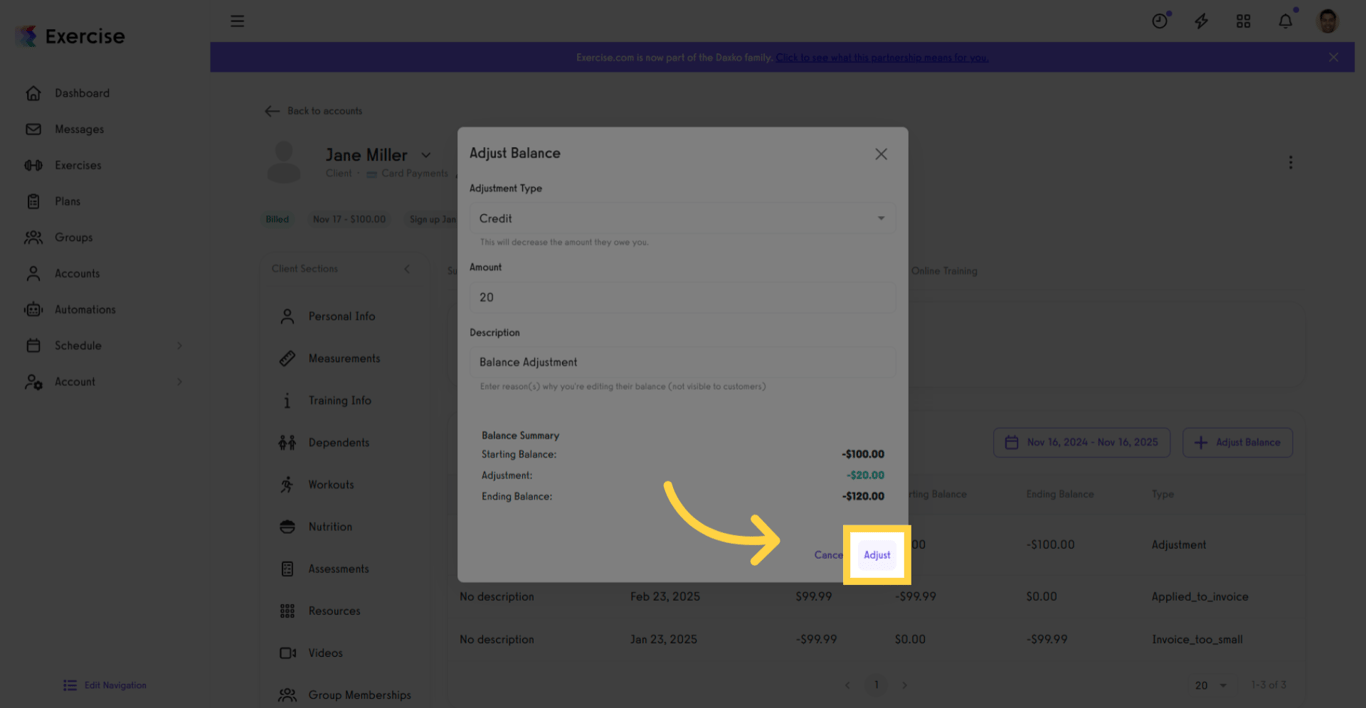Open the rows-per-page dropdown showing 20
This screenshot has width=1366, height=708.
[1209, 685]
